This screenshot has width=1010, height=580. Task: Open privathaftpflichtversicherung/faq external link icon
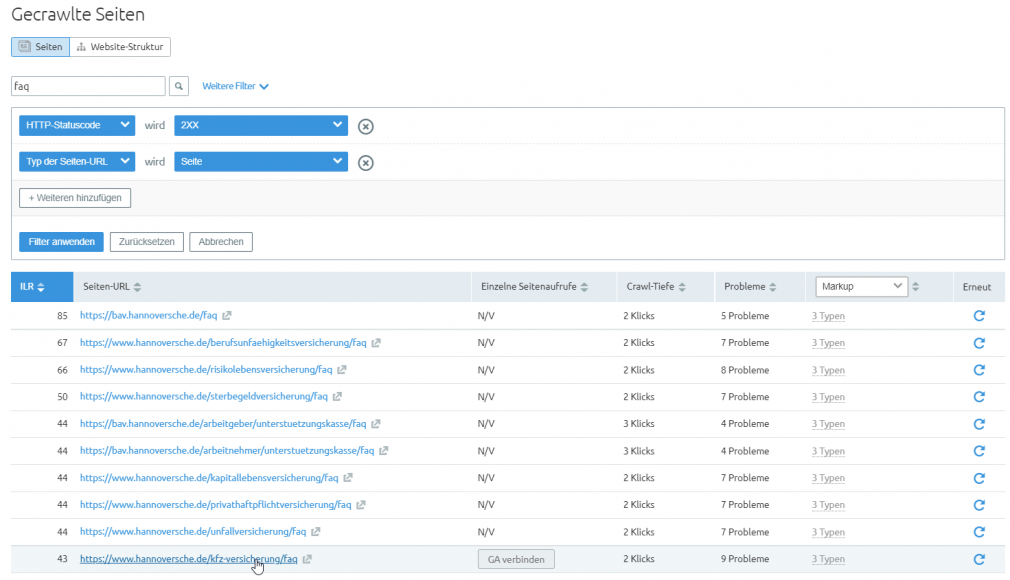pyautogui.click(x=361, y=505)
